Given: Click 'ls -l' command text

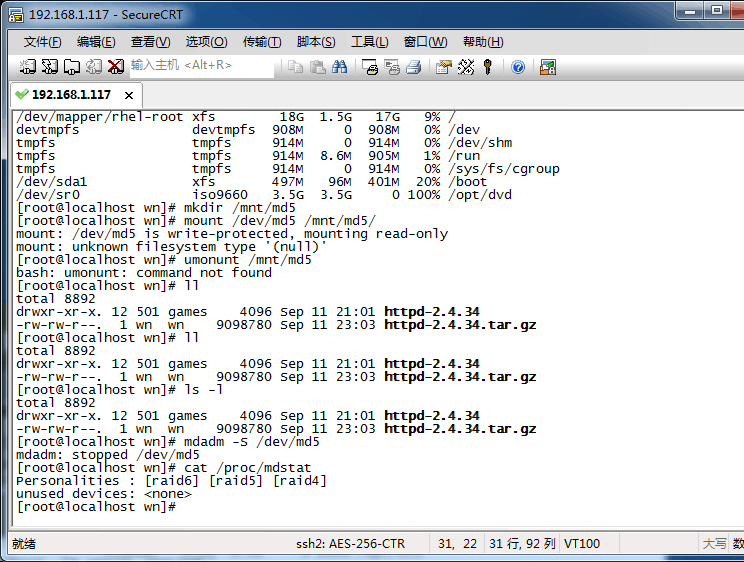Looking at the screenshot, I should pyautogui.click(x=204, y=390).
